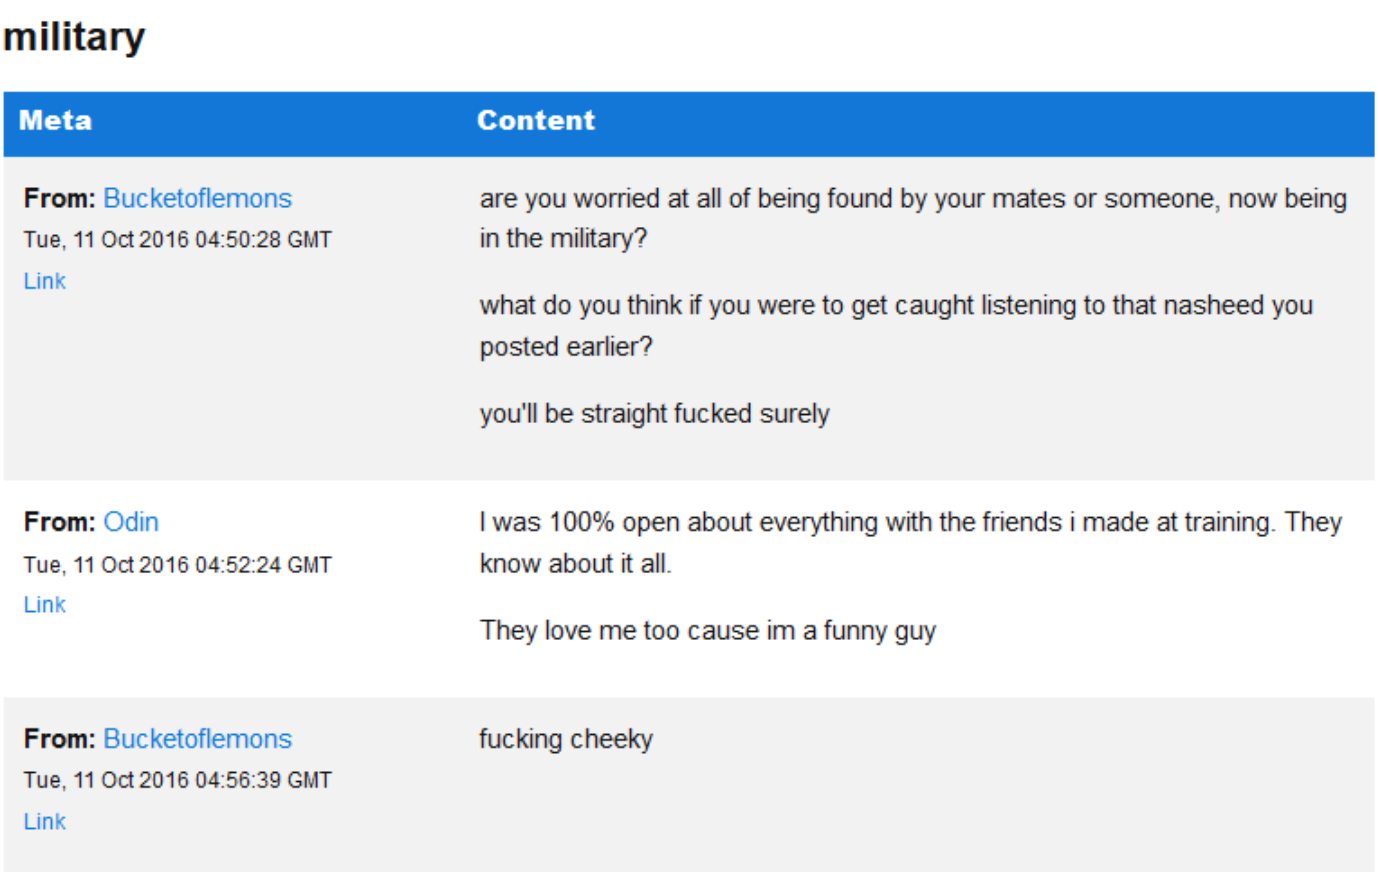Click the paragraph mentioning the nasheed posted earlier

coord(896,326)
